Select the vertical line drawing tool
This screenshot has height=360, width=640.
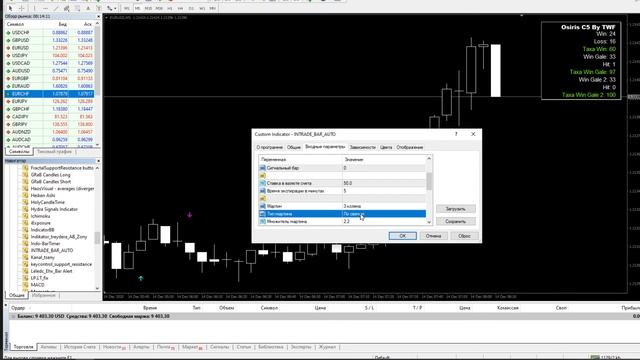point(34,8)
